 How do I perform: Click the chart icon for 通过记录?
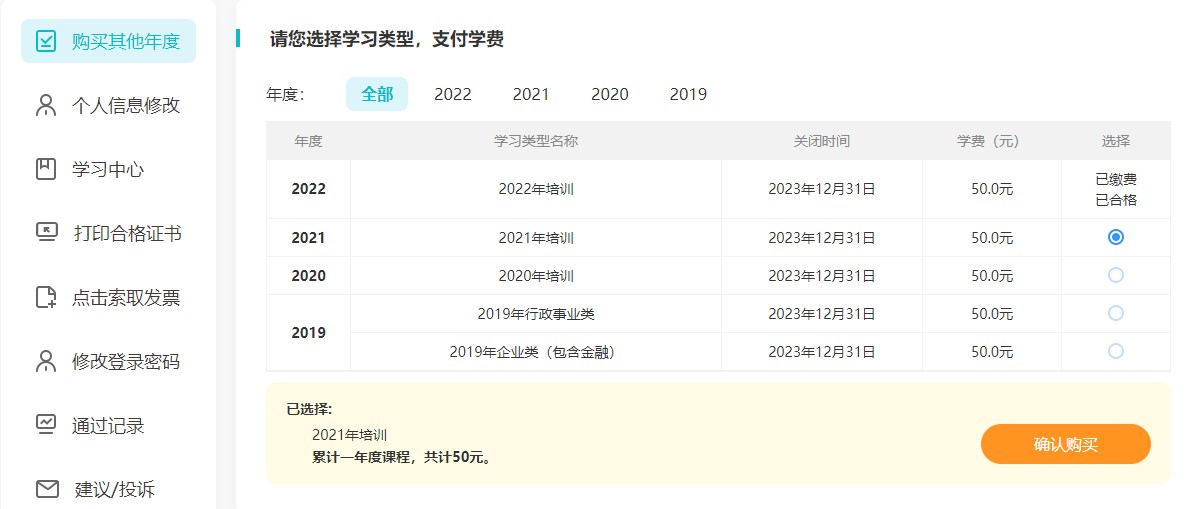click(46, 425)
